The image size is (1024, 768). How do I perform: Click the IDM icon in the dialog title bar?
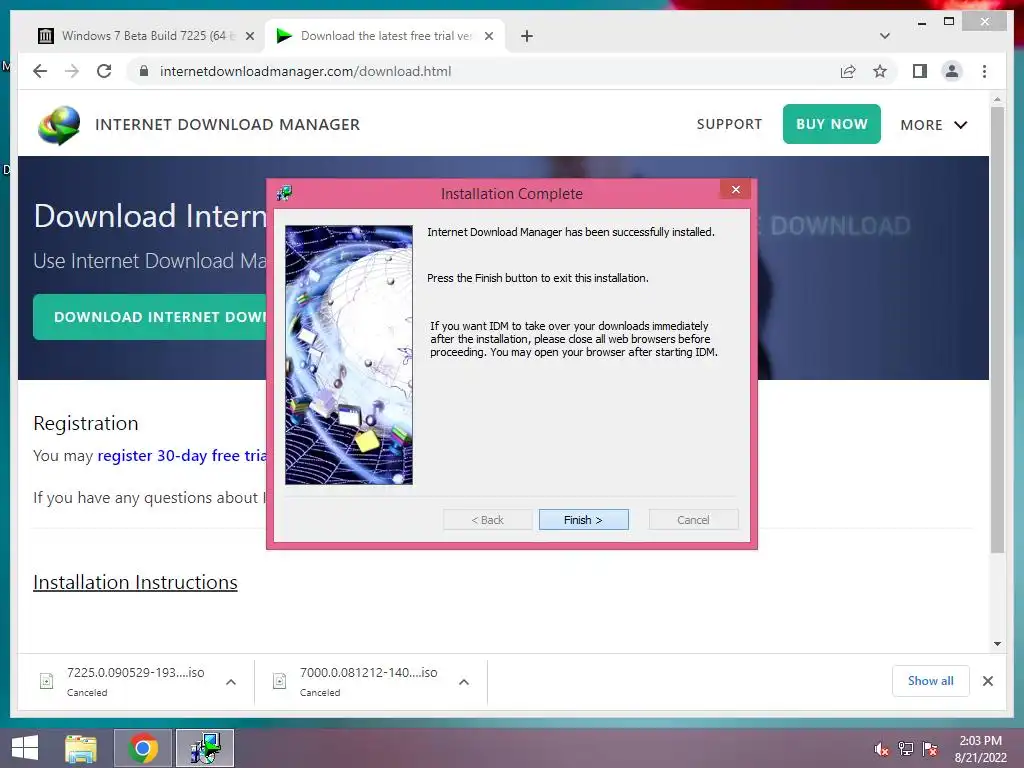284,193
